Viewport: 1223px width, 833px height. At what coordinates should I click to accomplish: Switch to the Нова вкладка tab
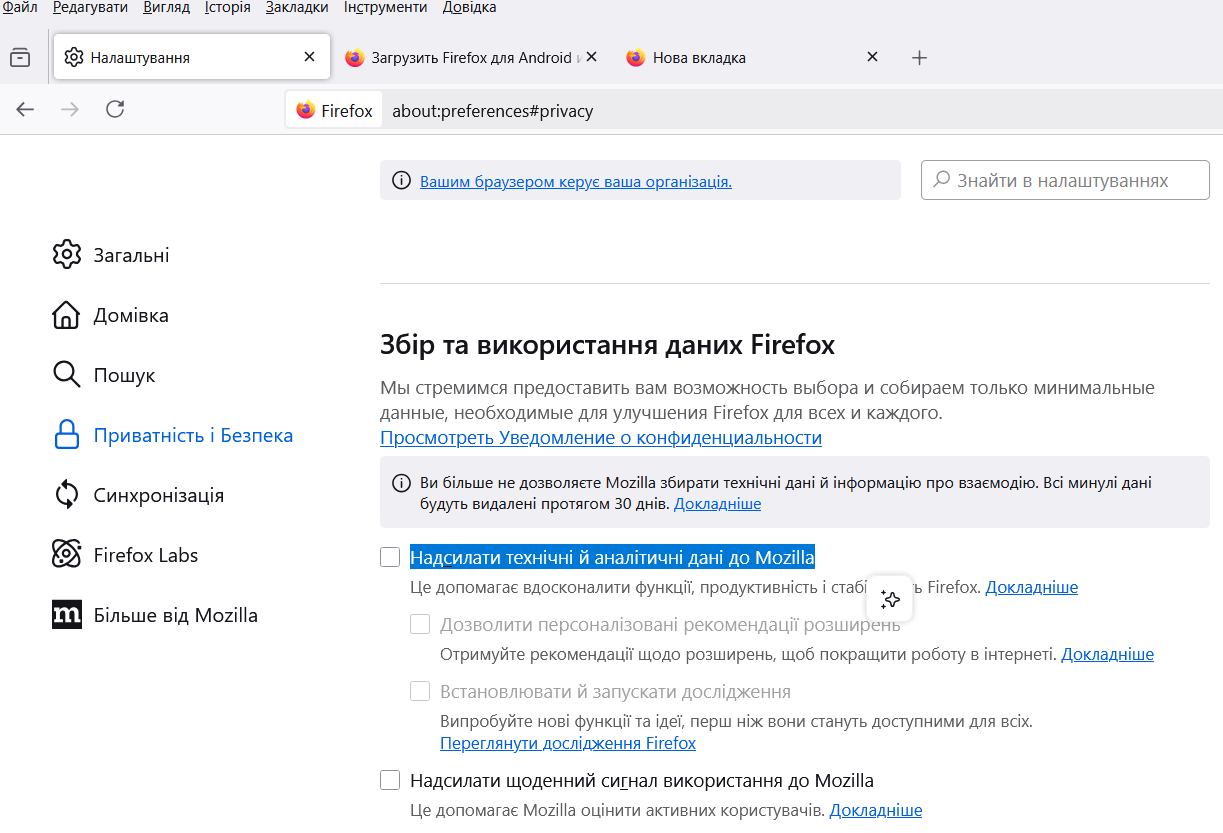coord(751,58)
